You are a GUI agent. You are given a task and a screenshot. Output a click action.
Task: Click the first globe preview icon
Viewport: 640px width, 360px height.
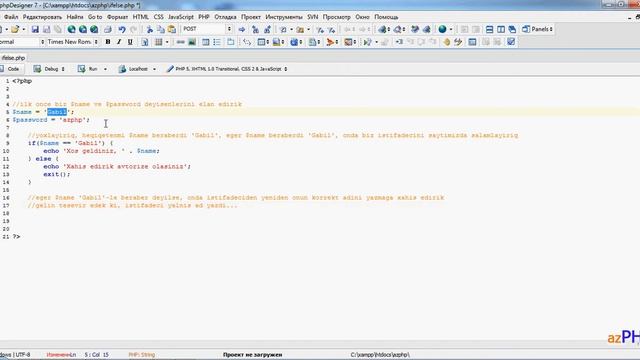point(71,29)
